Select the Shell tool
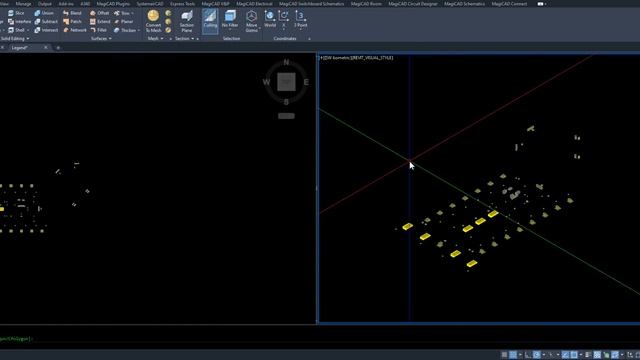 tap(16, 30)
